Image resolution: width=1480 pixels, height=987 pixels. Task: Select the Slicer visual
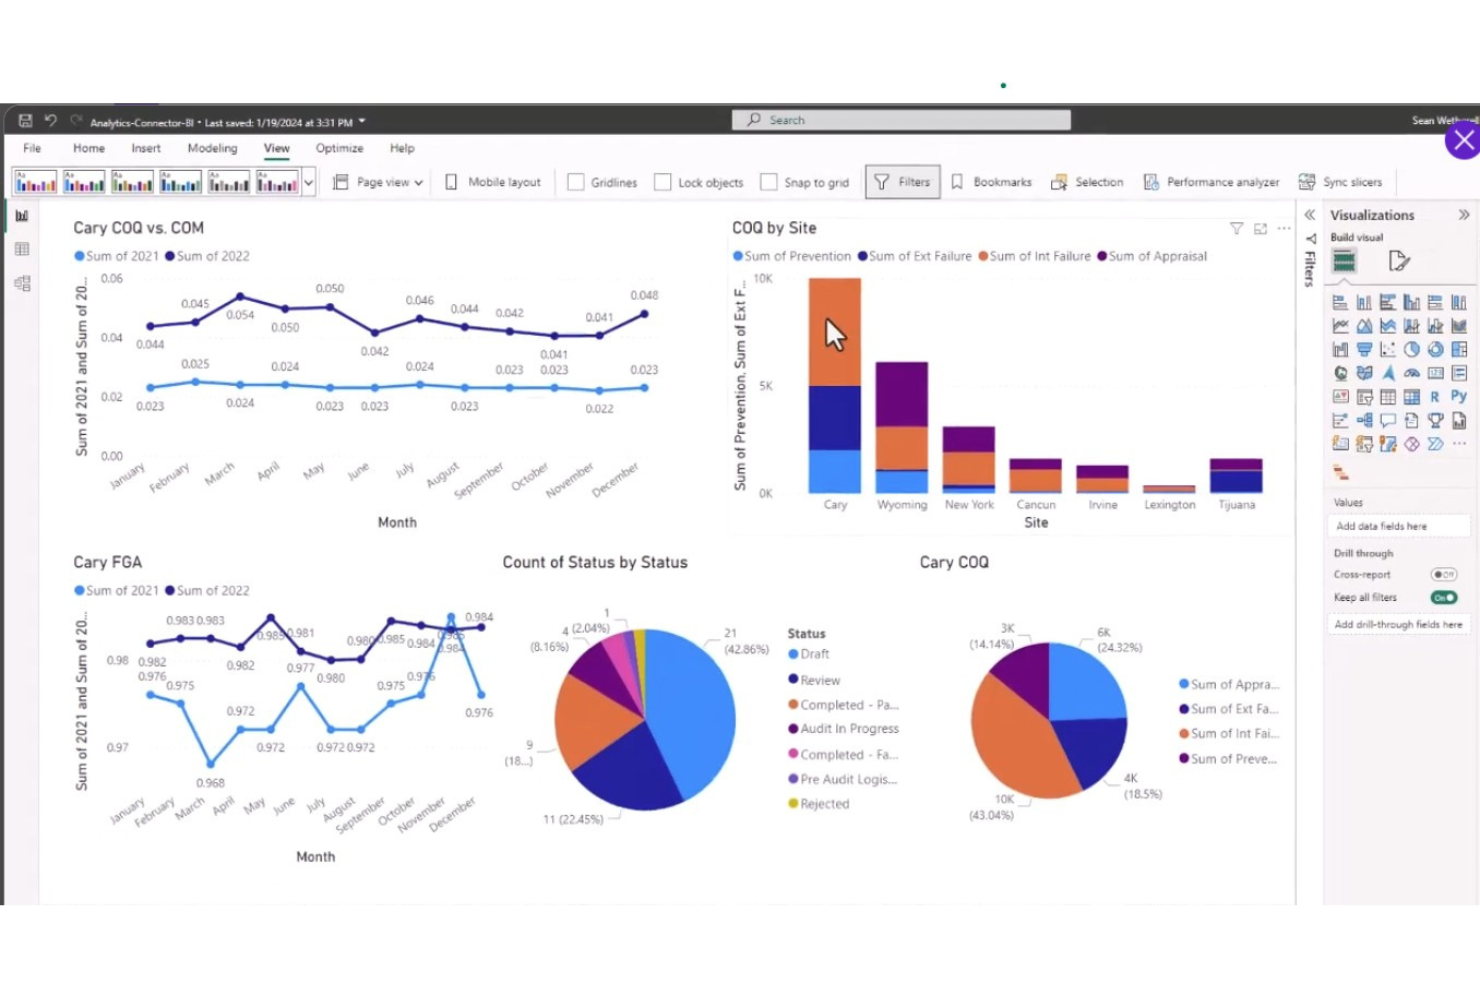[1364, 397]
